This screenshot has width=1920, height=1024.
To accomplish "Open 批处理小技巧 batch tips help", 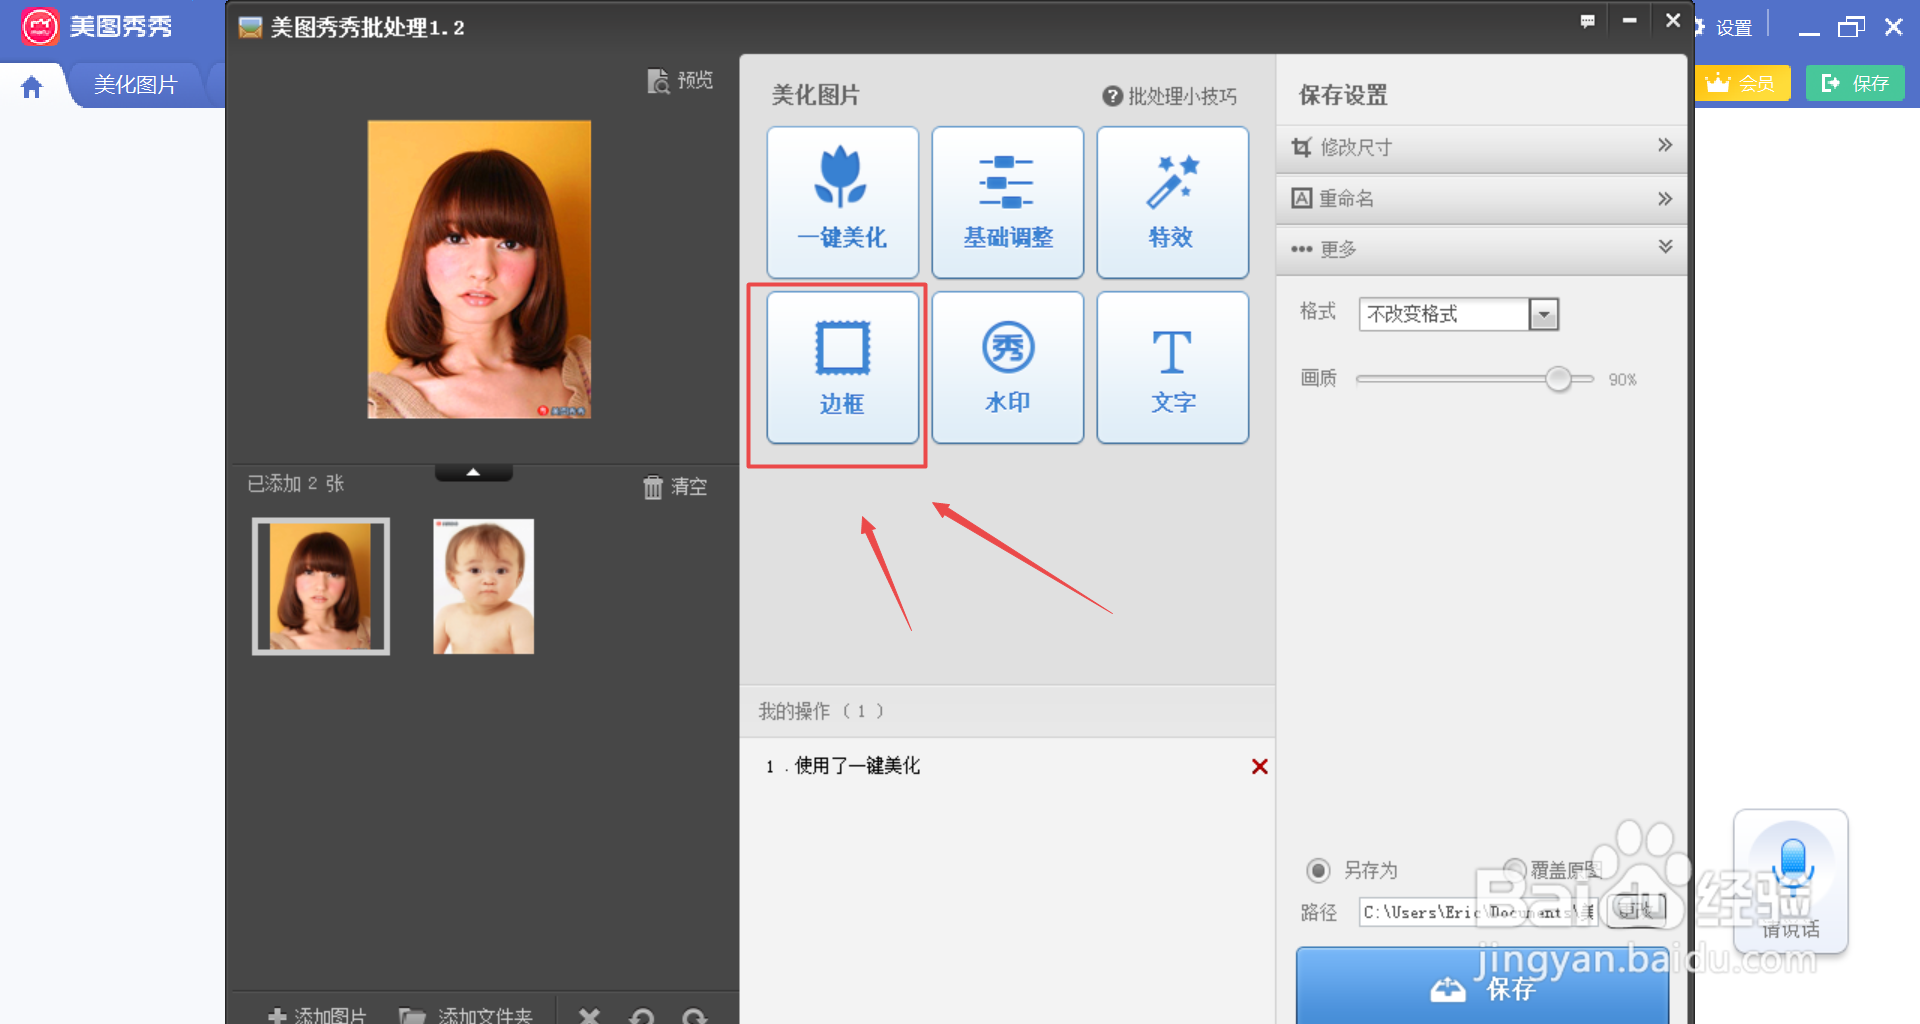I will (x=1170, y=96).
